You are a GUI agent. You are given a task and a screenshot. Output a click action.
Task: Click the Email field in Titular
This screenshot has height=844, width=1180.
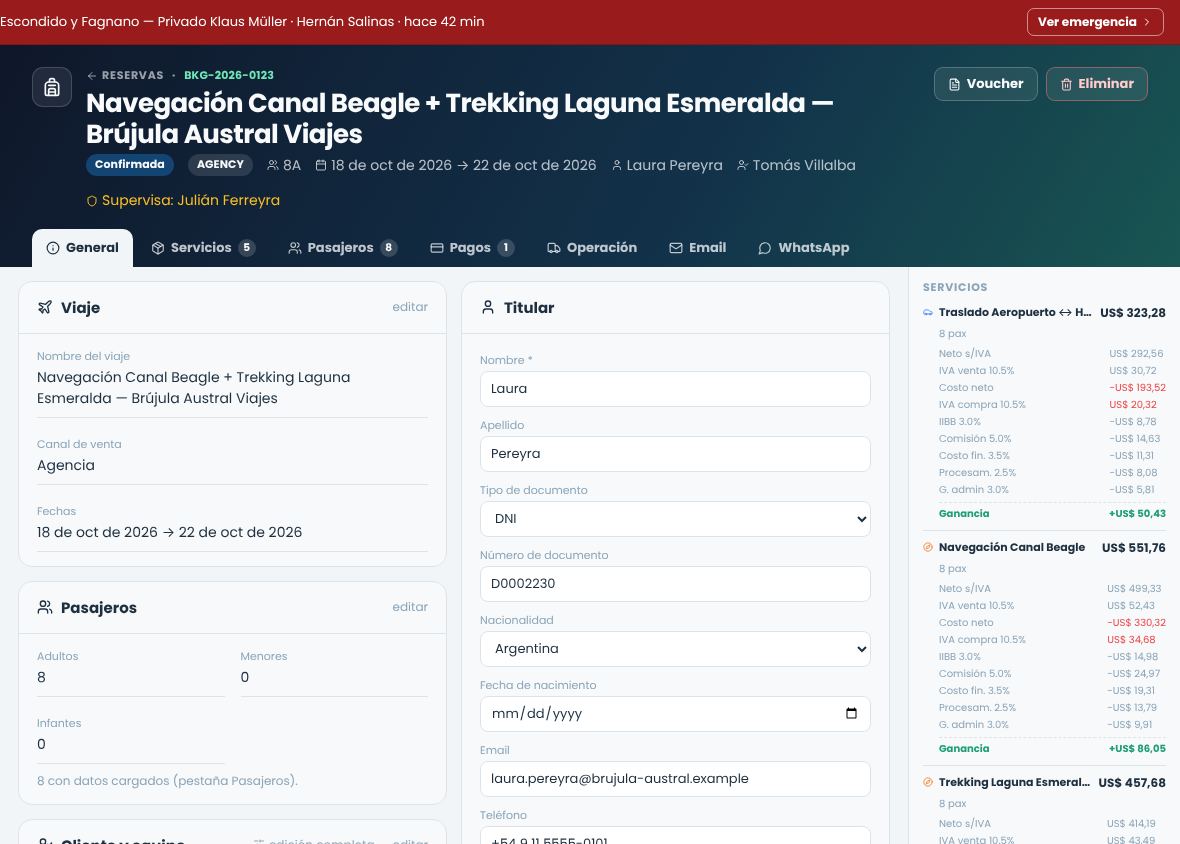(x=675, y=779)
